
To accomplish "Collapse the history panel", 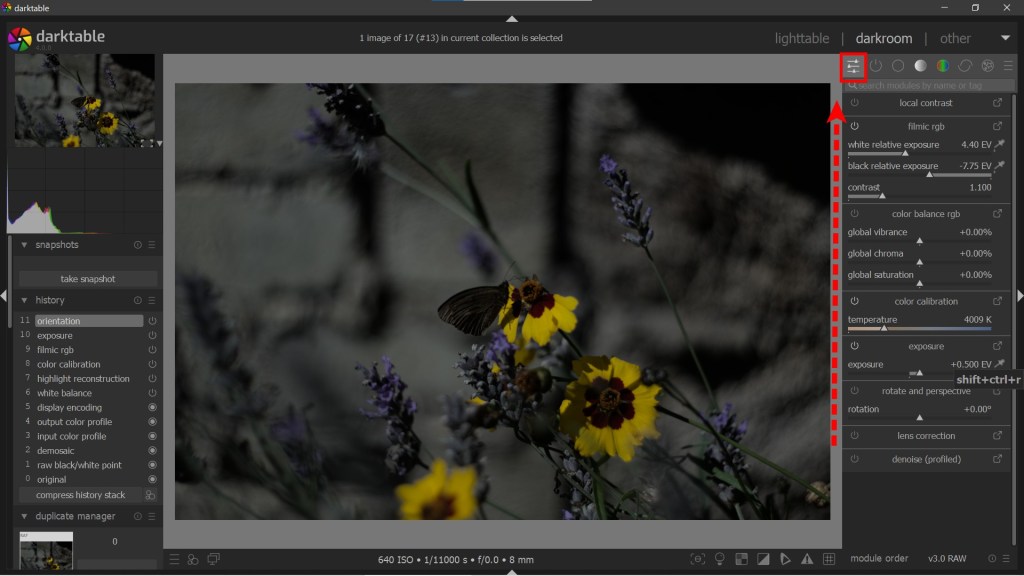I will point(25,300).
